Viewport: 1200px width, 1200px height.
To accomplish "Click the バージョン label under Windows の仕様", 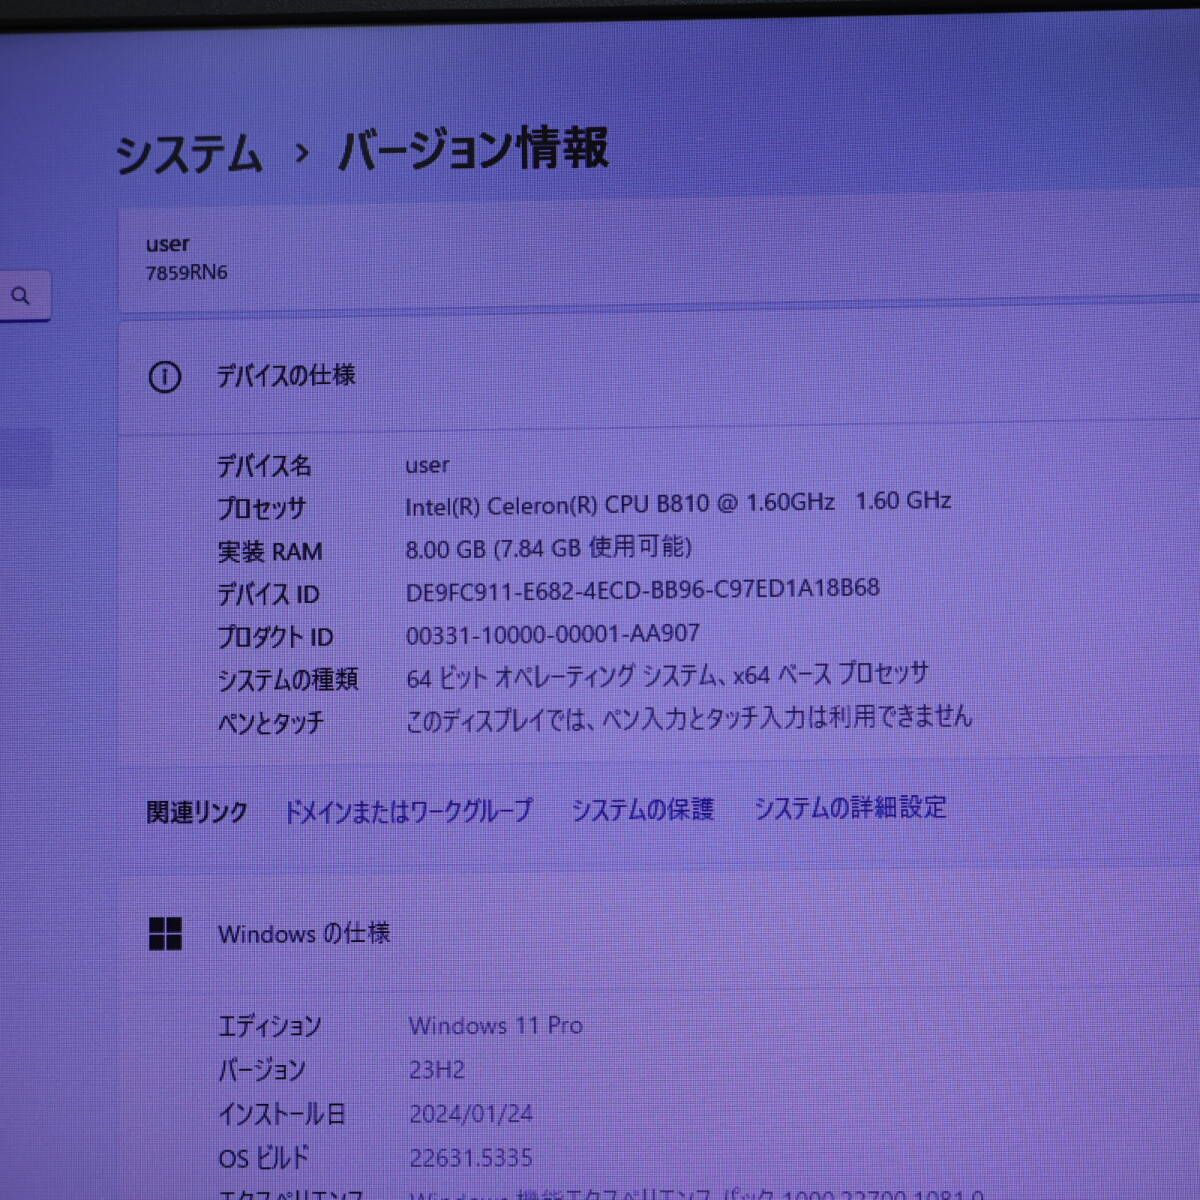I will 262,1071.
